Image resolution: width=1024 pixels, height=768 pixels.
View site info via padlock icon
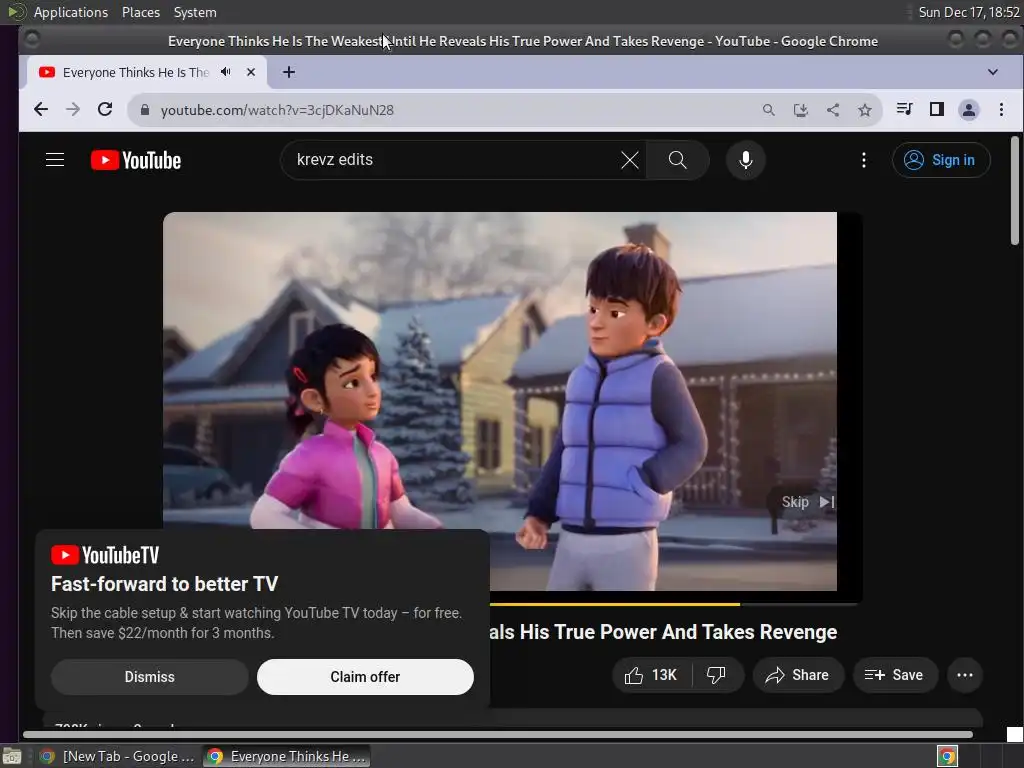coord(145,110)
